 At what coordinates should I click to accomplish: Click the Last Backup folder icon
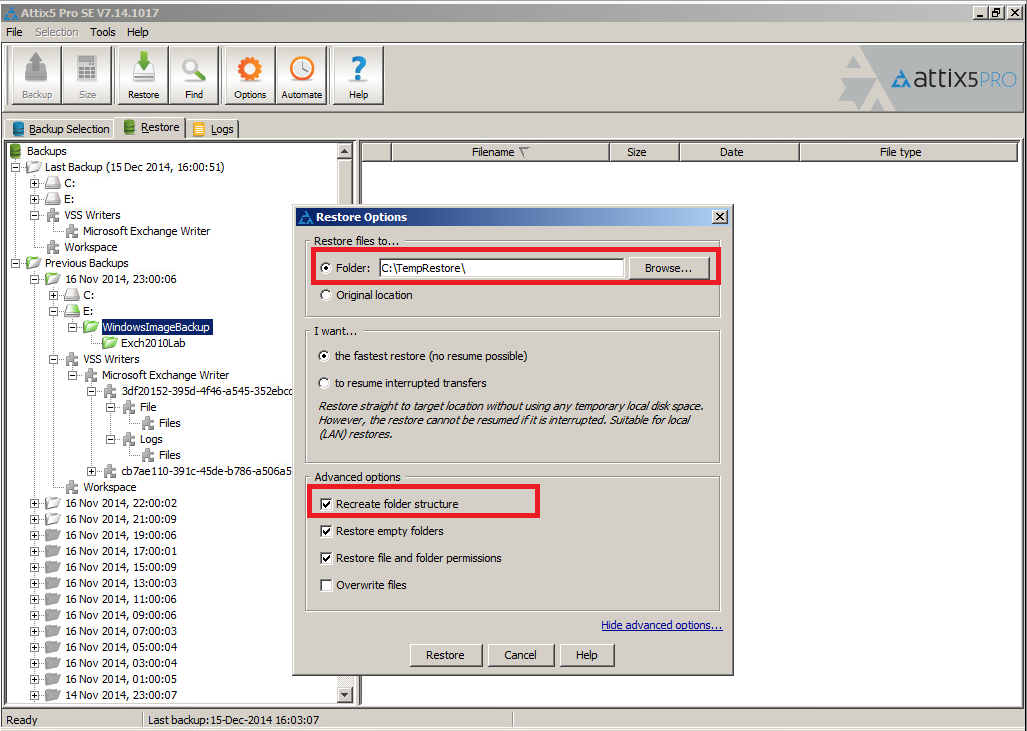34,167
